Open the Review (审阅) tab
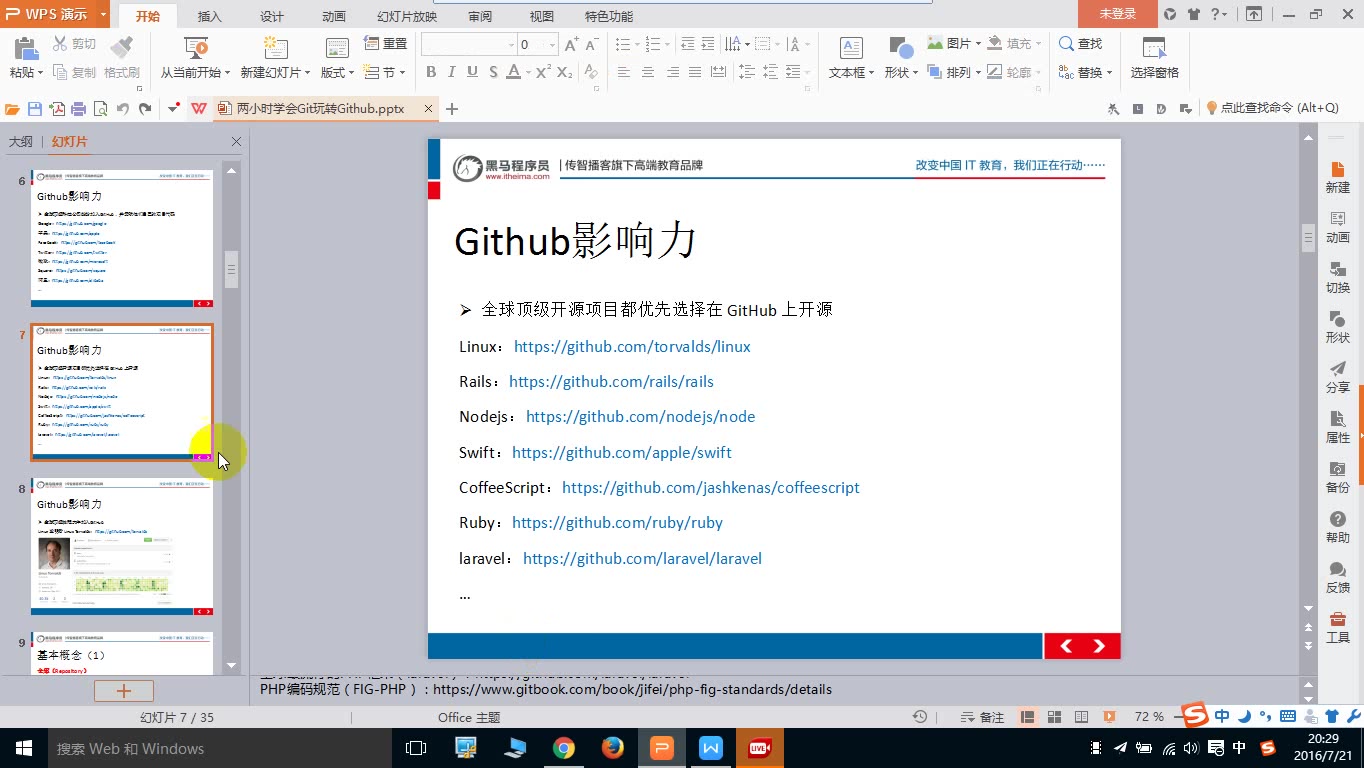The width and height of the screenshot is (1364, 768). [479, 16]
